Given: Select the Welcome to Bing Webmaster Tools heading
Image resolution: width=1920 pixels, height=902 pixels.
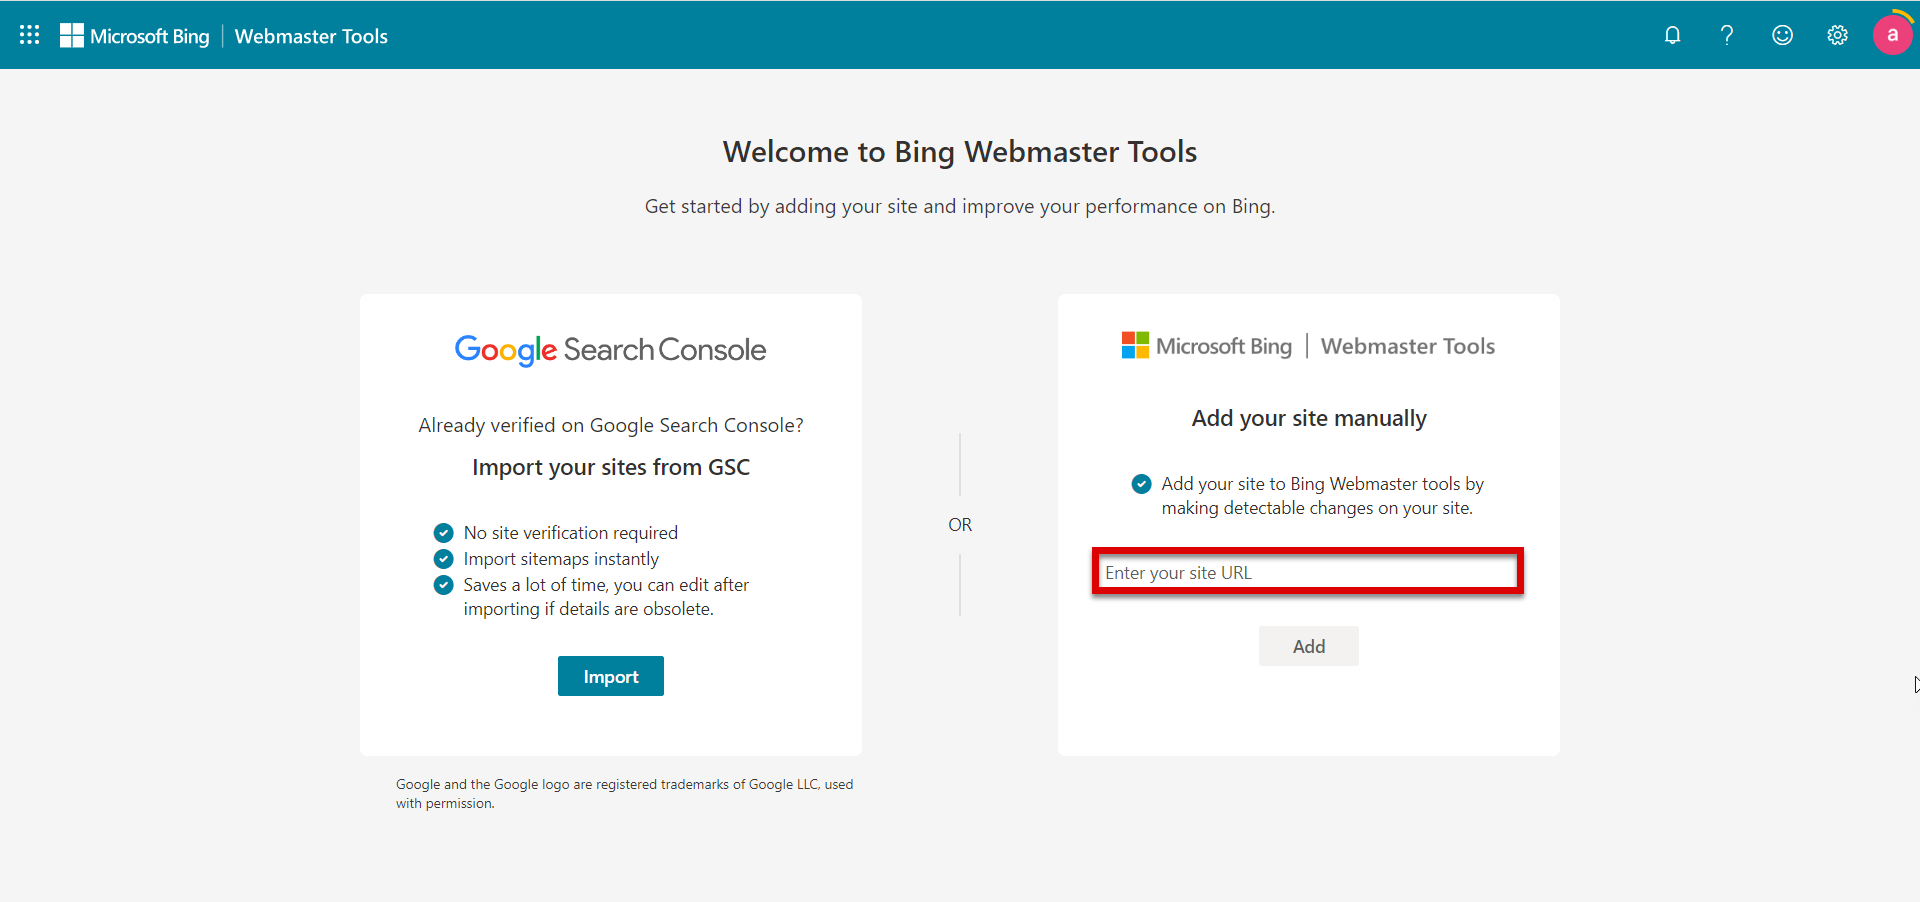Looking at the screenshot, I should [x=960, y=152].
